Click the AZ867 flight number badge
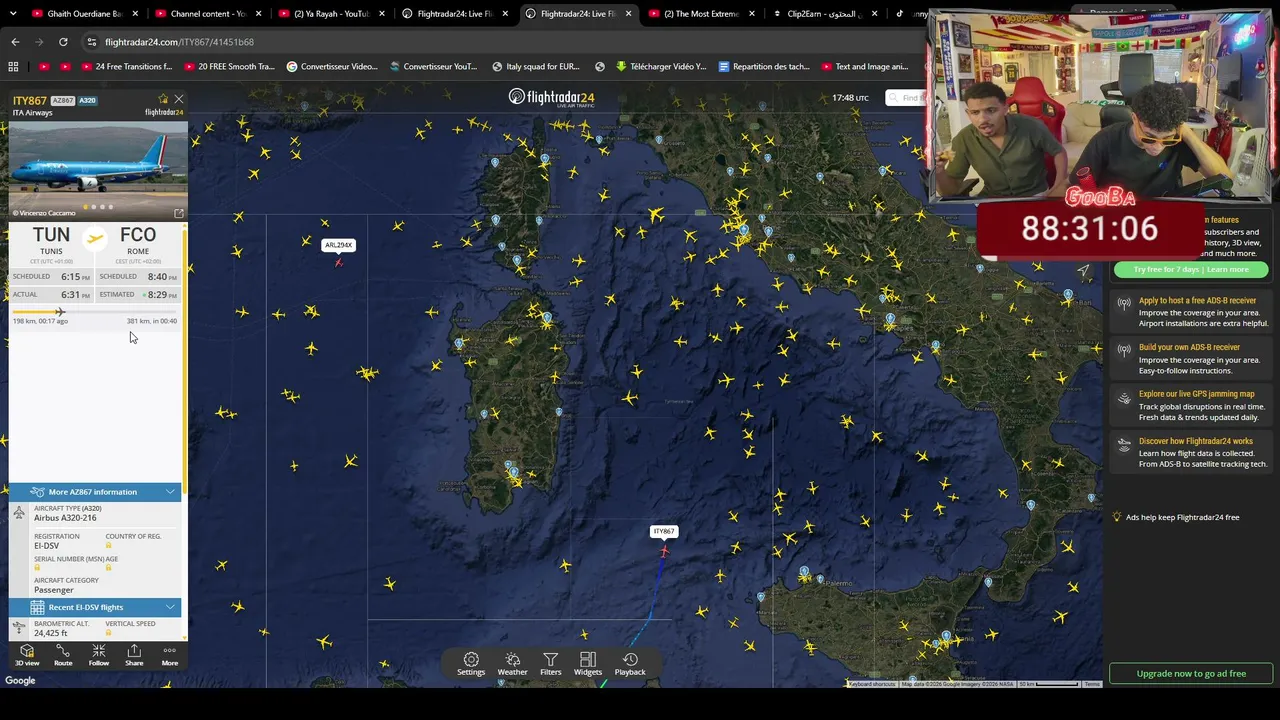The width and height of the screenshot is (1280, 720). tap(63, 101)
